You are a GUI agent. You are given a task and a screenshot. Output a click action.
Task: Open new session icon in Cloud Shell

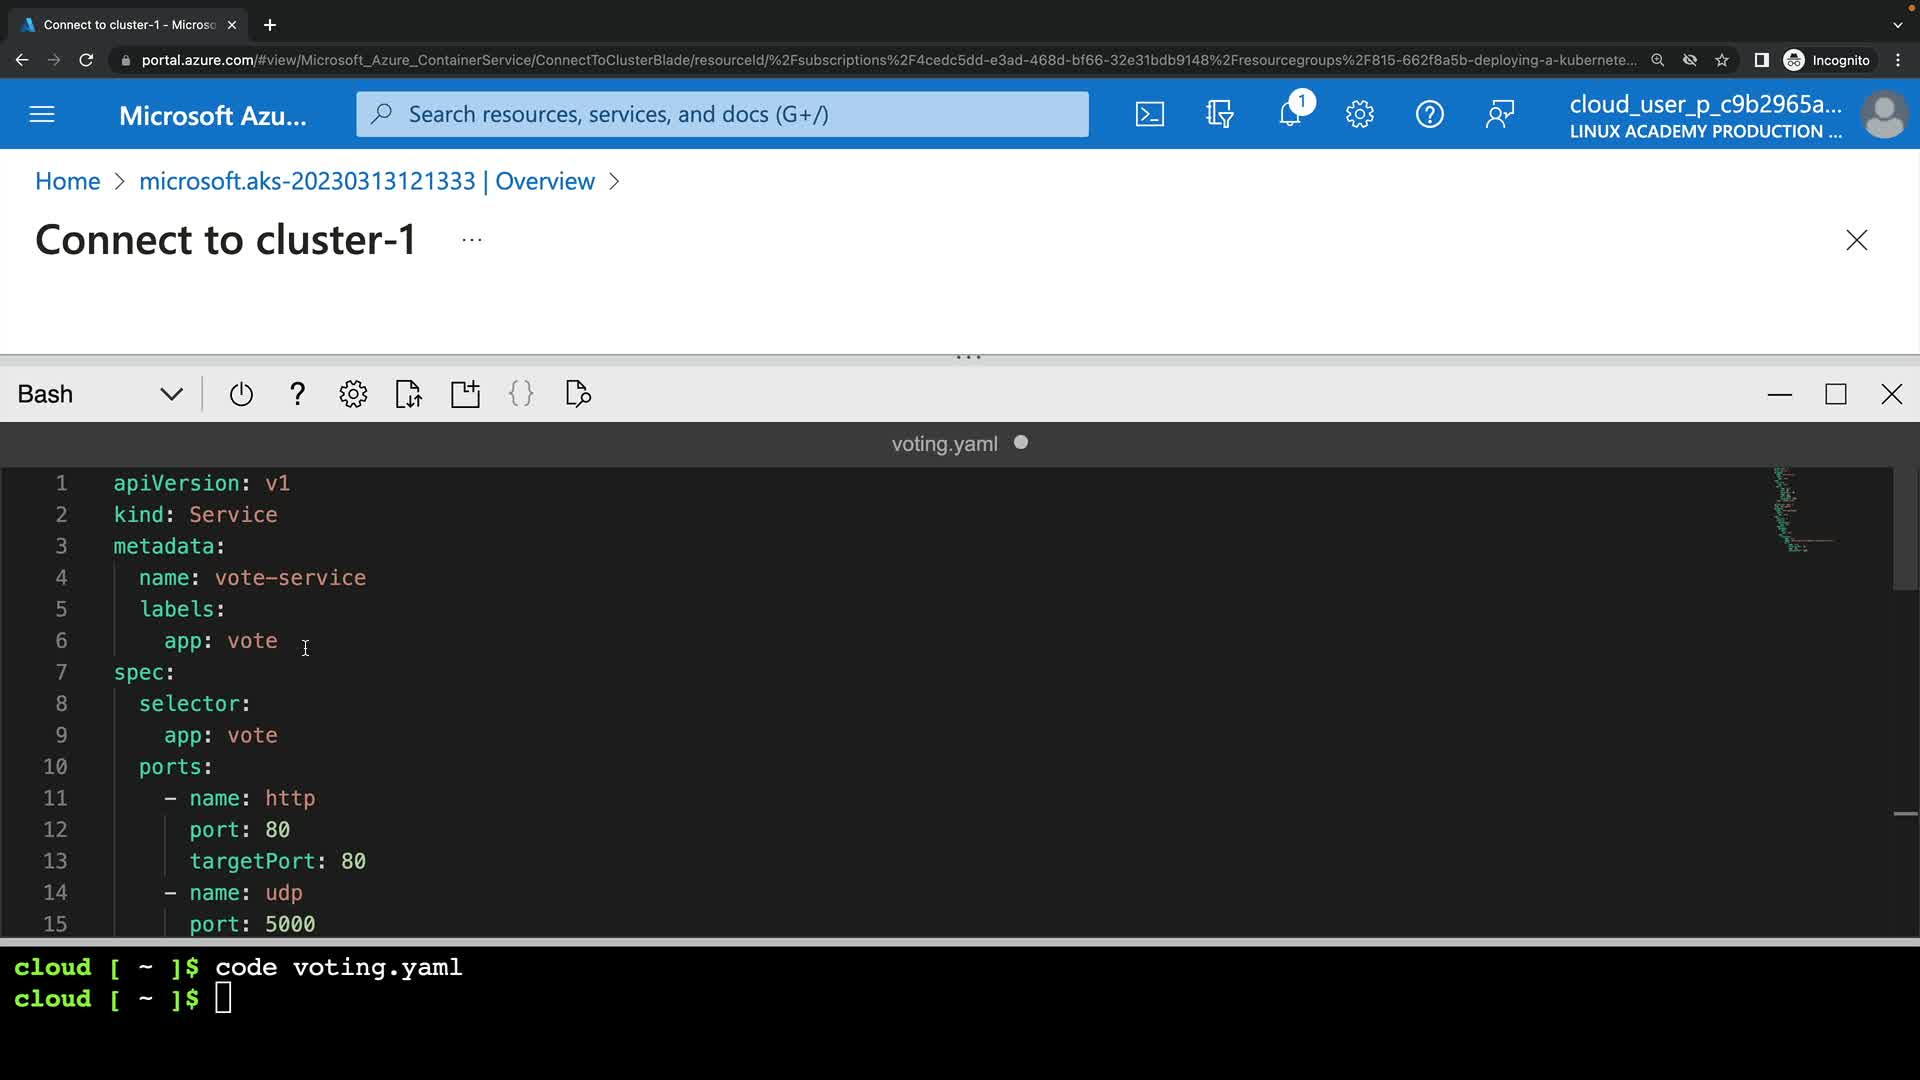pos(465,394)
